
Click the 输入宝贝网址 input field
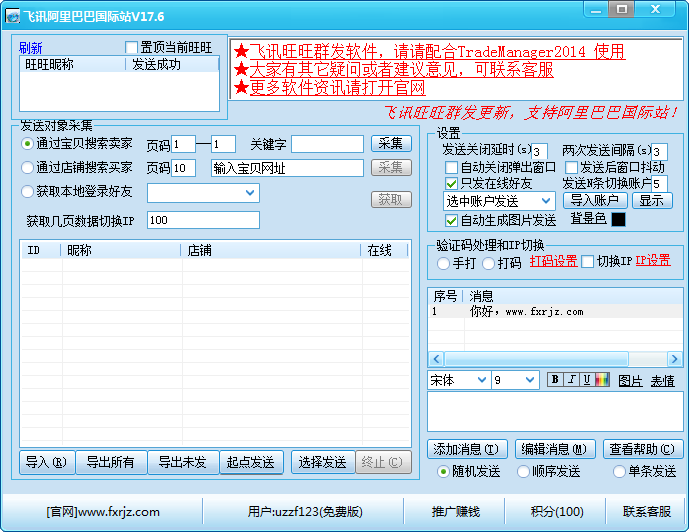287,168
